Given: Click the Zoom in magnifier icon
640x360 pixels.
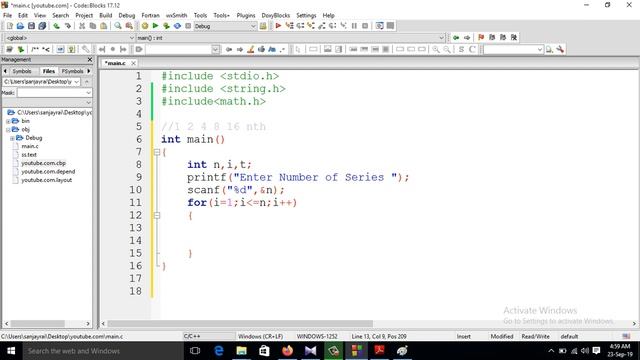Looking at the screenshot, I should pos(436,49).
